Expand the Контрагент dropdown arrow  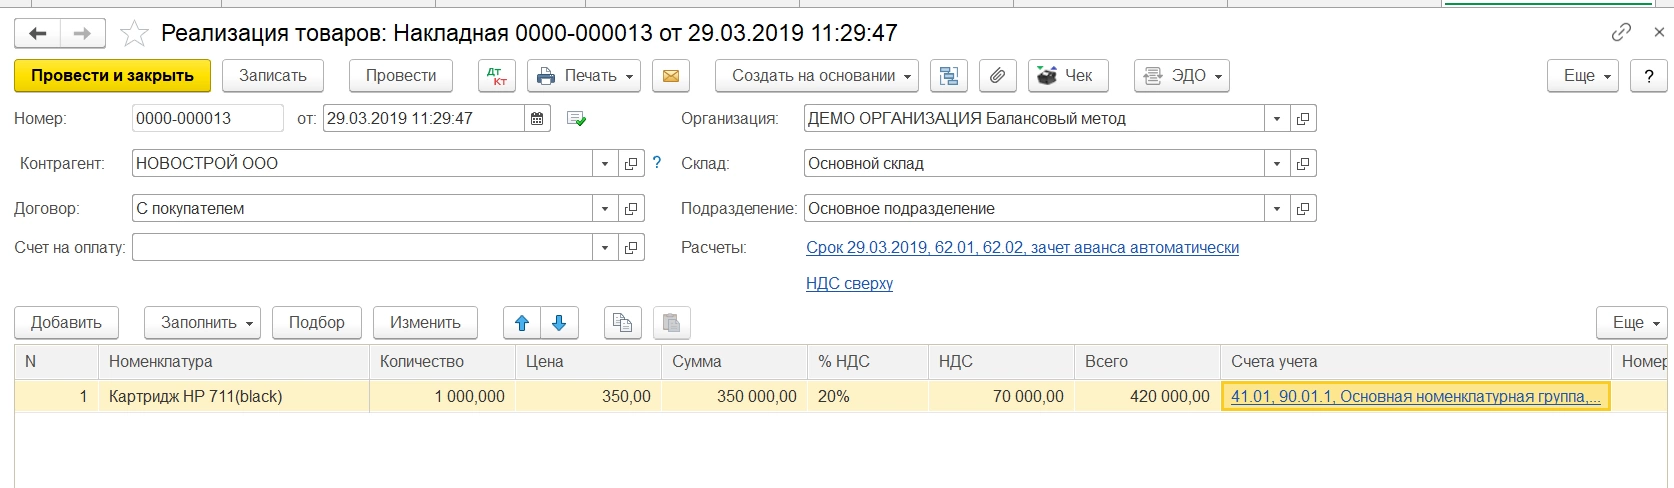coord(605,164)
